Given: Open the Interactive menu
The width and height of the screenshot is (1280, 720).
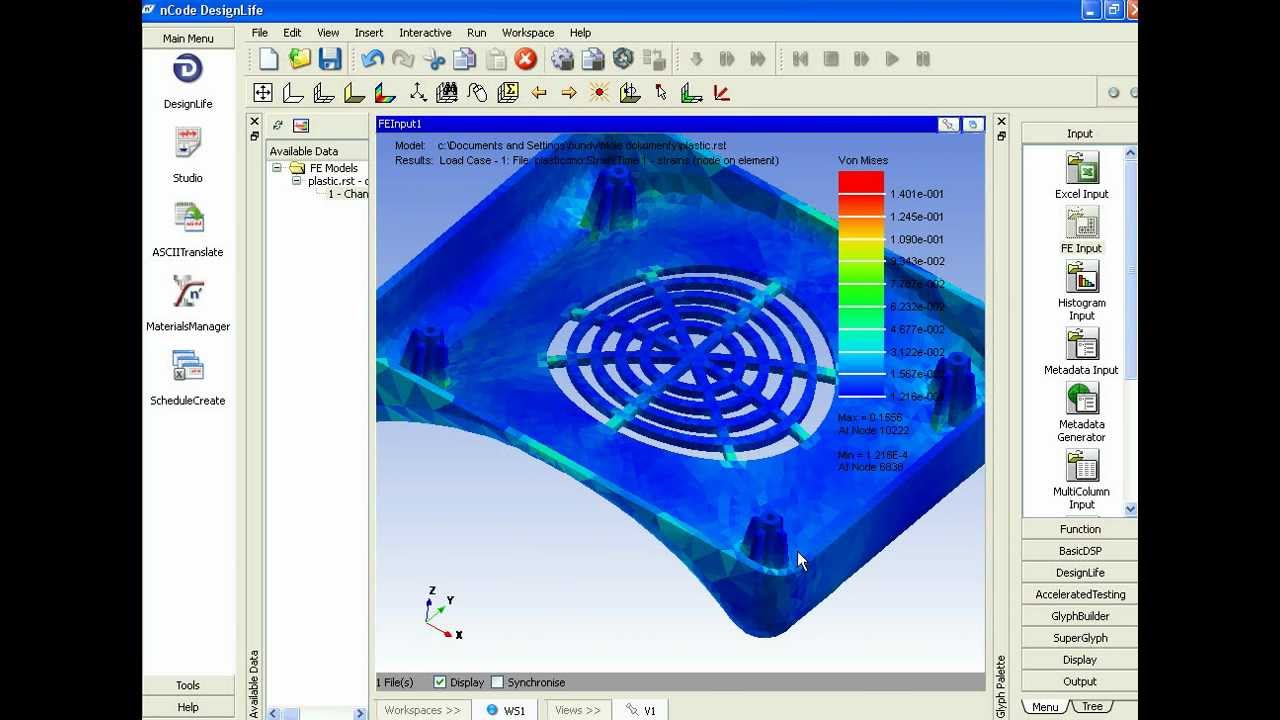Looking at the screenshot, I should pyautogui.click(x=425, y=33).
